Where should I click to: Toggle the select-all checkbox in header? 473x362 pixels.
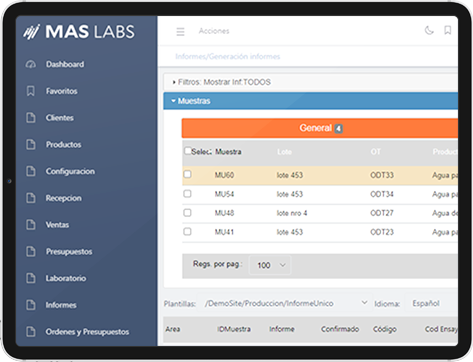pyautogui.click(x=188, y=151)
